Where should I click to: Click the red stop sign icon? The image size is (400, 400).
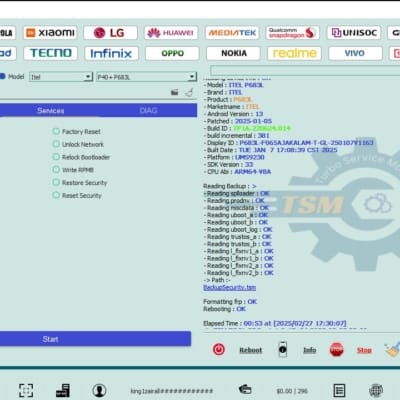336,350
